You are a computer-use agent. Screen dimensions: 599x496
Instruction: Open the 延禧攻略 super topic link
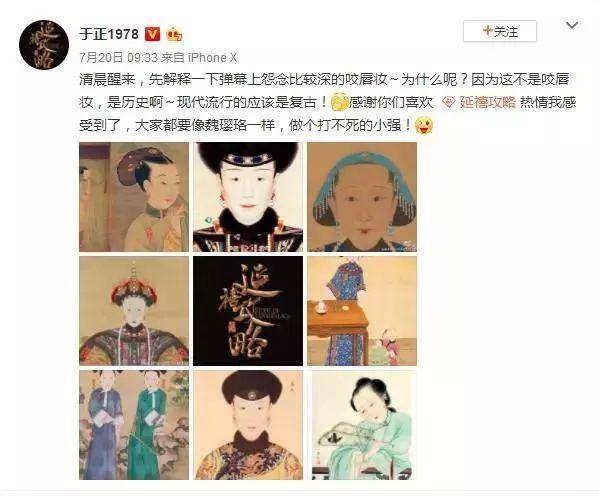tap(487, 102)
